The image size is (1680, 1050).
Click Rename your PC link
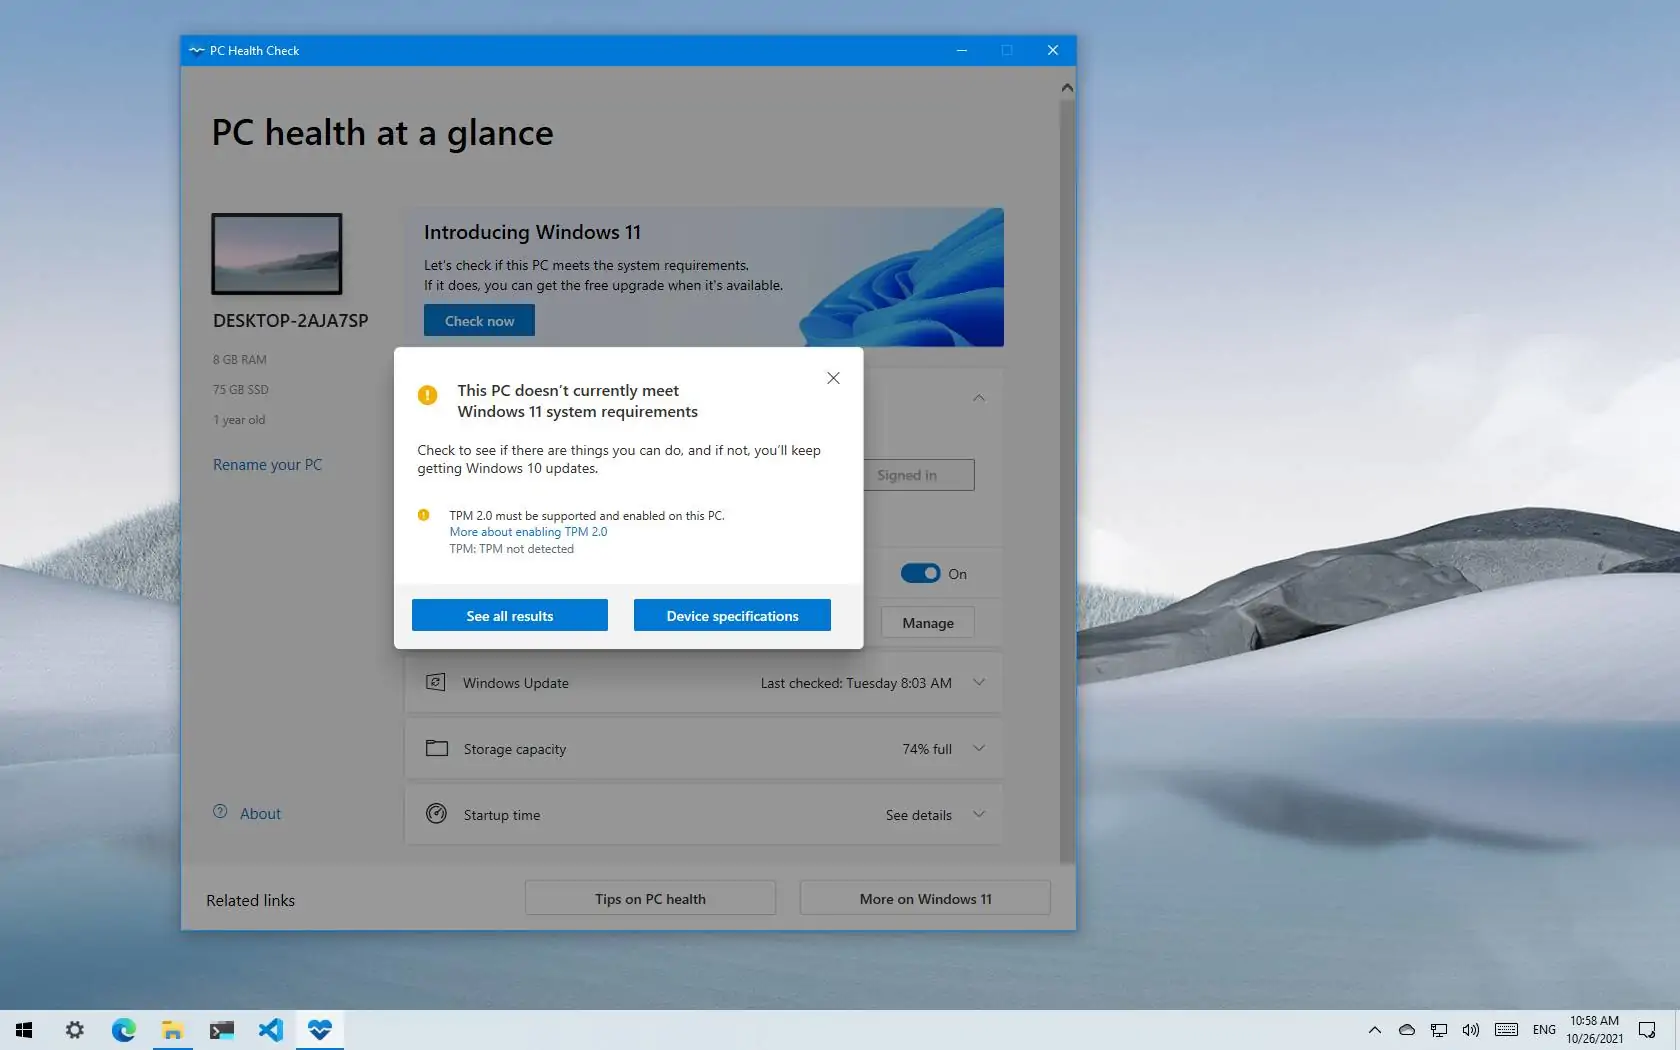pos(267,464)
